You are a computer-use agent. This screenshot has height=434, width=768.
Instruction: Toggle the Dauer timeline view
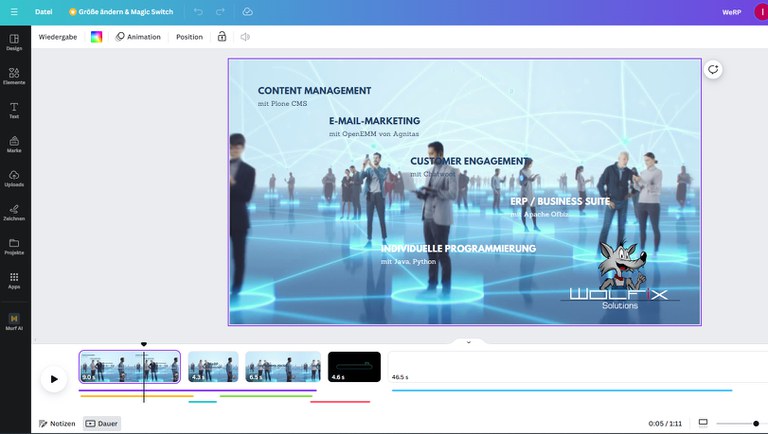click(x=102, y=423)
